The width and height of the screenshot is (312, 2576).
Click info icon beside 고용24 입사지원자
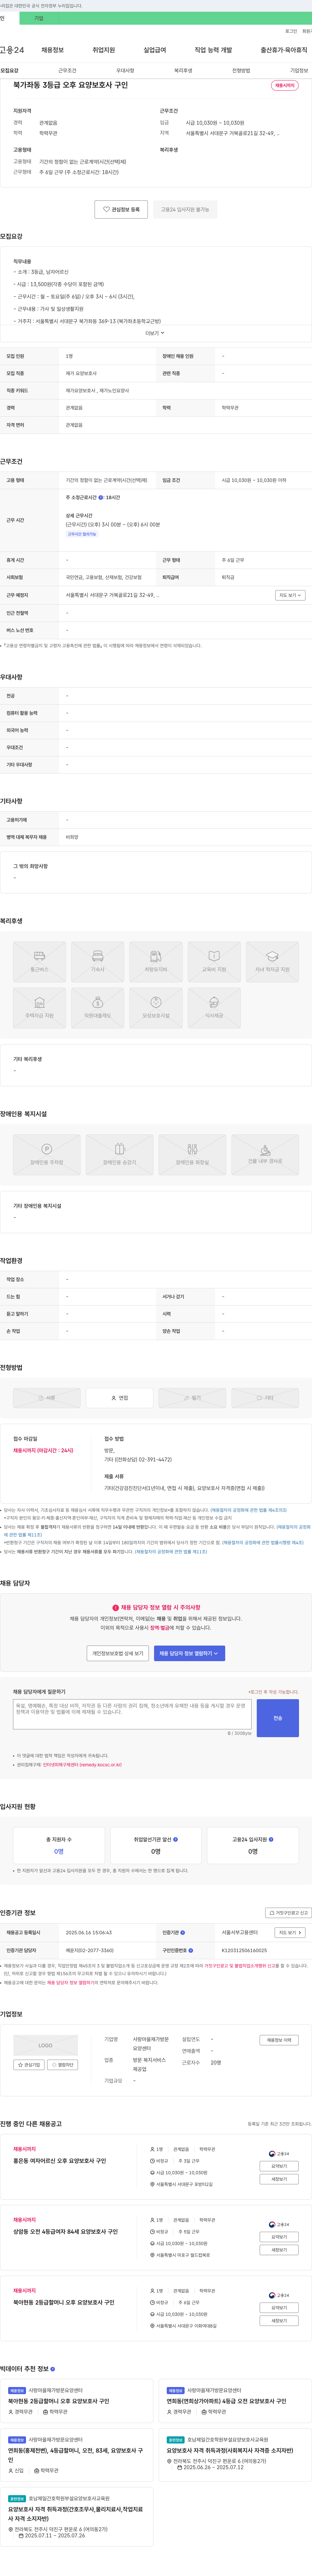click(x=271, y=1839)
